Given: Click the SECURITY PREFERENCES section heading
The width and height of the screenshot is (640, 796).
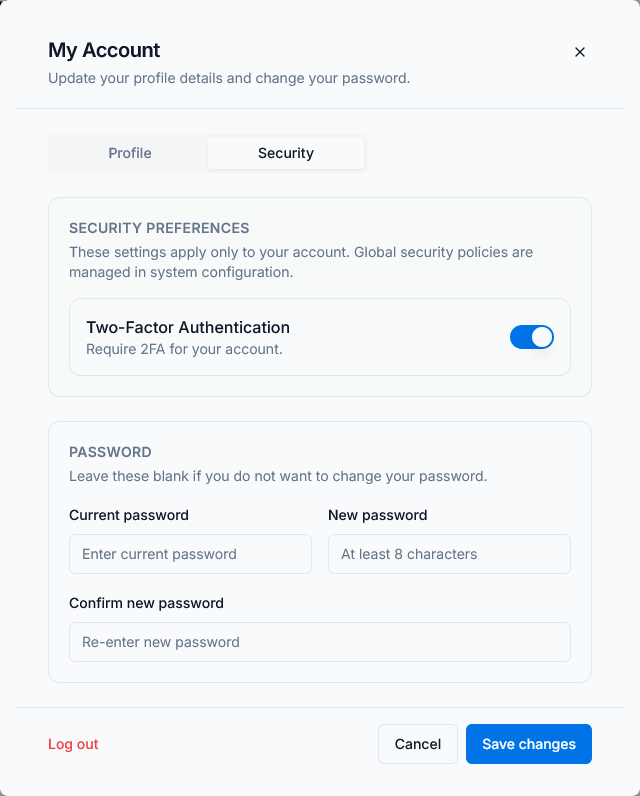Looking at the screenshot, I should pos(159,228).
